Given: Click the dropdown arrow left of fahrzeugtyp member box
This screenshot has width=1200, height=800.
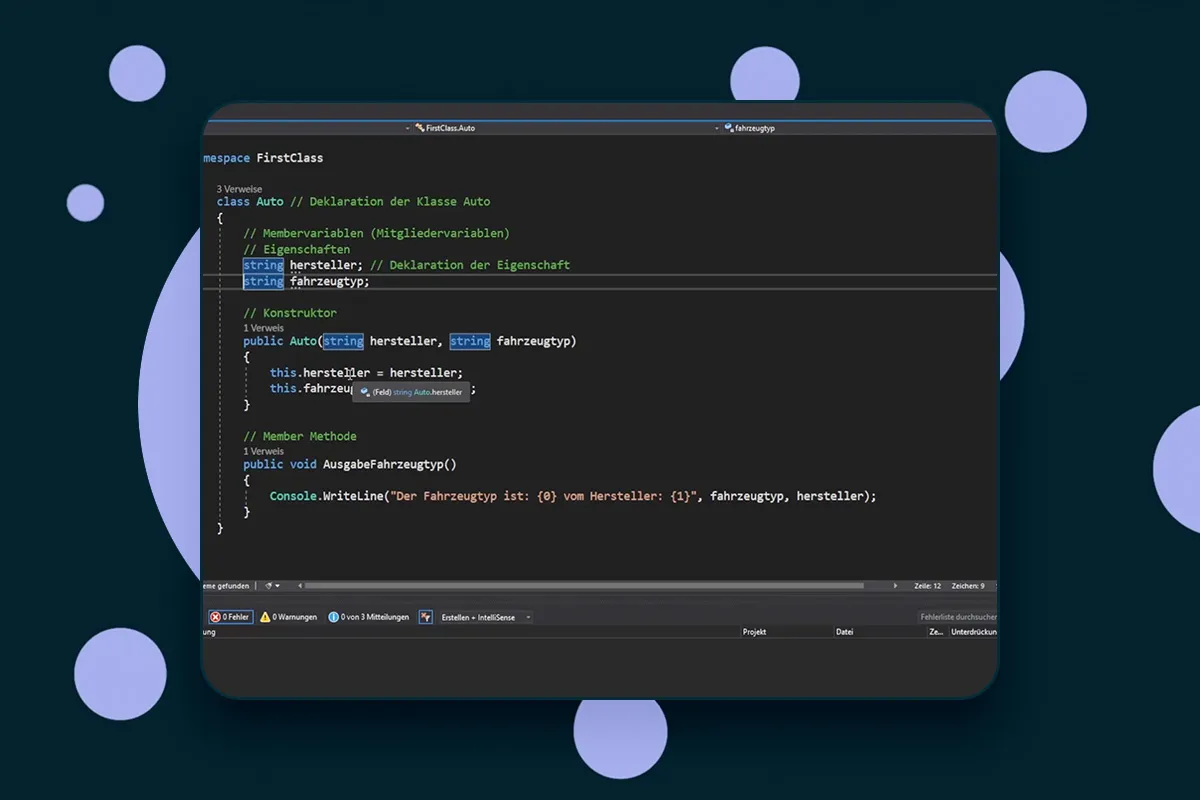Looking at the screenshot, I should (x=717, y=129).
